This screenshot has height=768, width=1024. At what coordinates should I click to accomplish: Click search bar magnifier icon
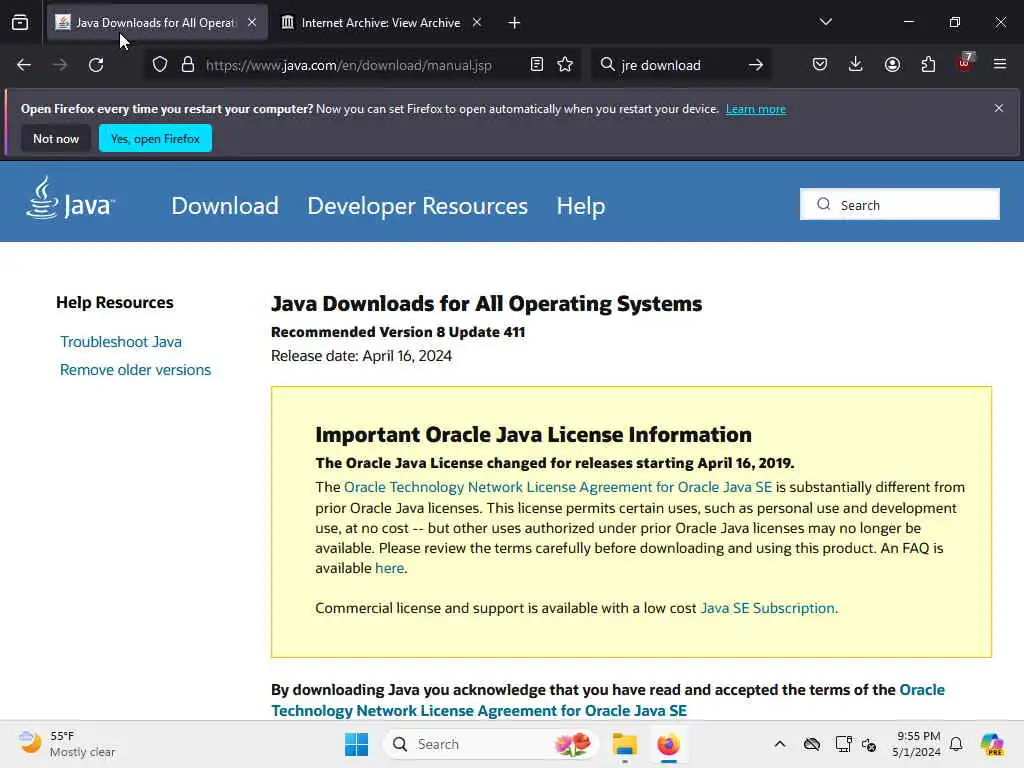click(x=607, y=65)
